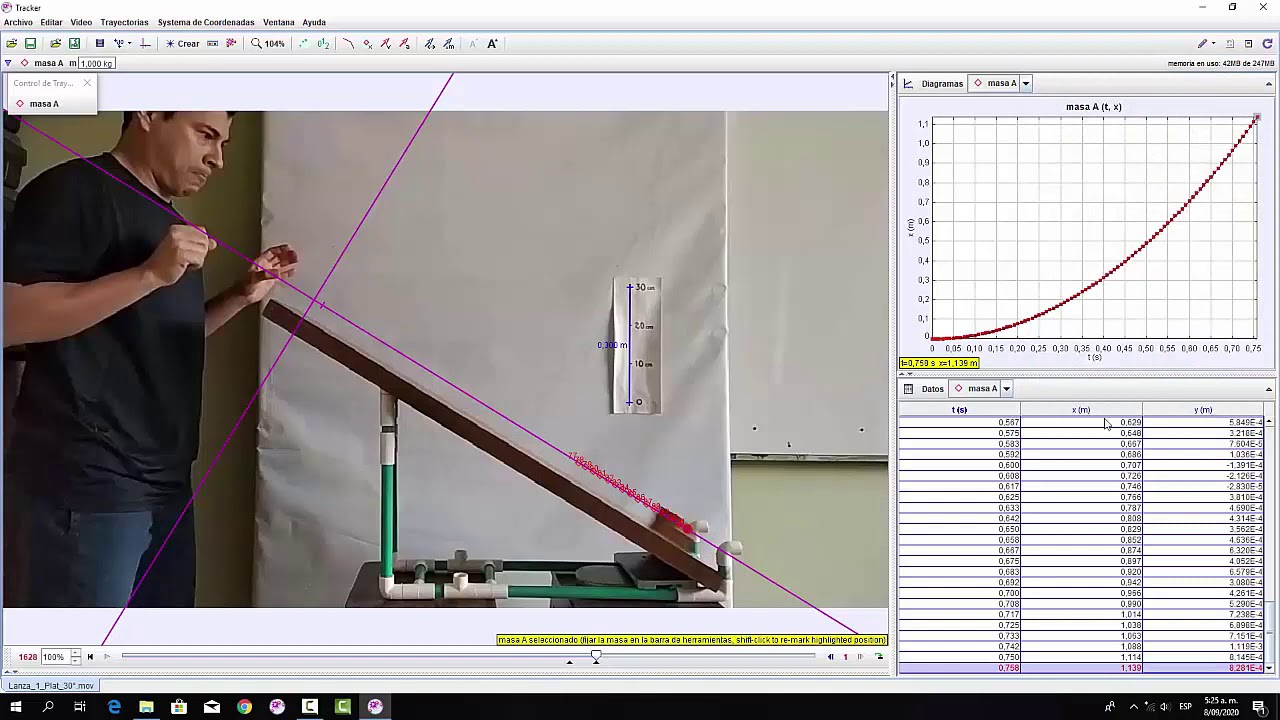Click the video frame slider thumb
1280x720 pixels.
tap(596, 657)
